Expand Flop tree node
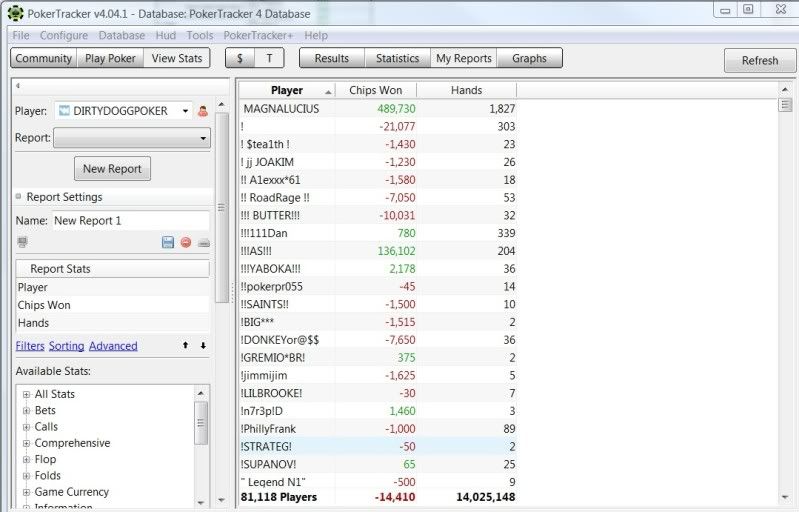Viewport: 799px width, 512px height. coord(26,460)
